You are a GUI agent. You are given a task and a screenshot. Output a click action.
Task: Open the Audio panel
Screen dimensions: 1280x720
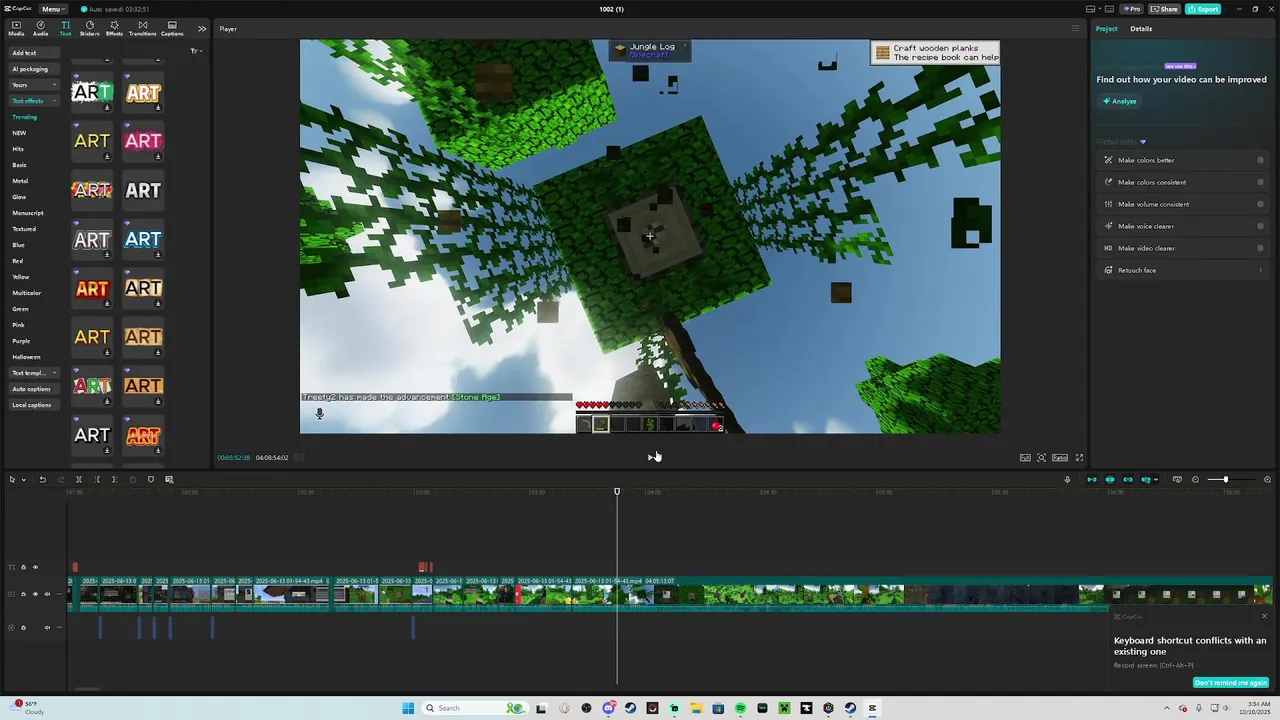point(40,28)
